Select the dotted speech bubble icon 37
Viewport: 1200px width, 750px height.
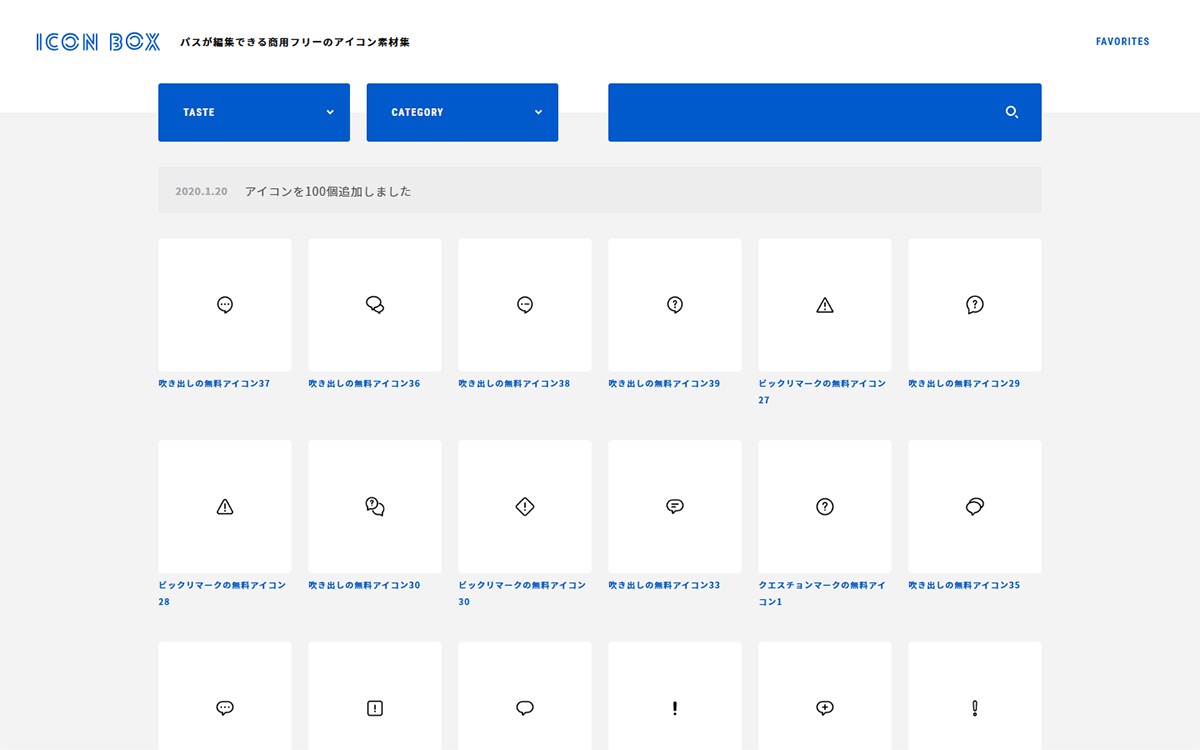[224, 304]
